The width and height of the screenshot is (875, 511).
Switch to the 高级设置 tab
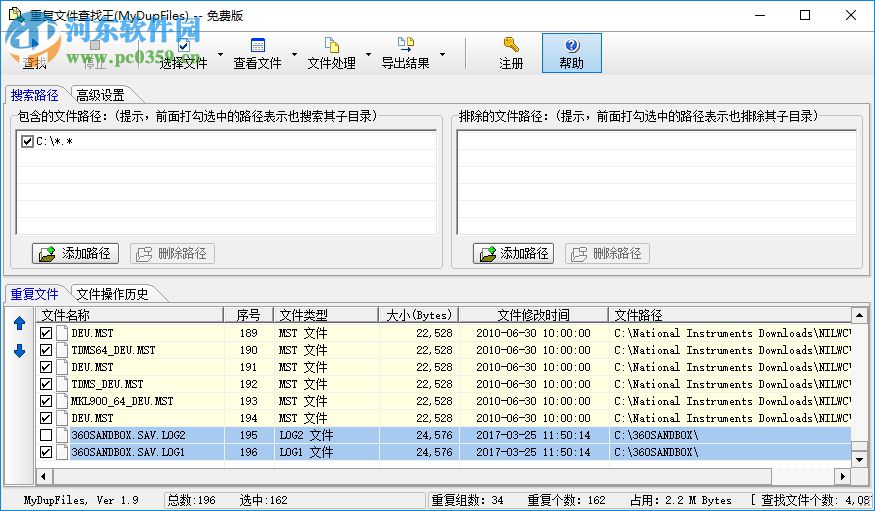[x=100, y=95]
